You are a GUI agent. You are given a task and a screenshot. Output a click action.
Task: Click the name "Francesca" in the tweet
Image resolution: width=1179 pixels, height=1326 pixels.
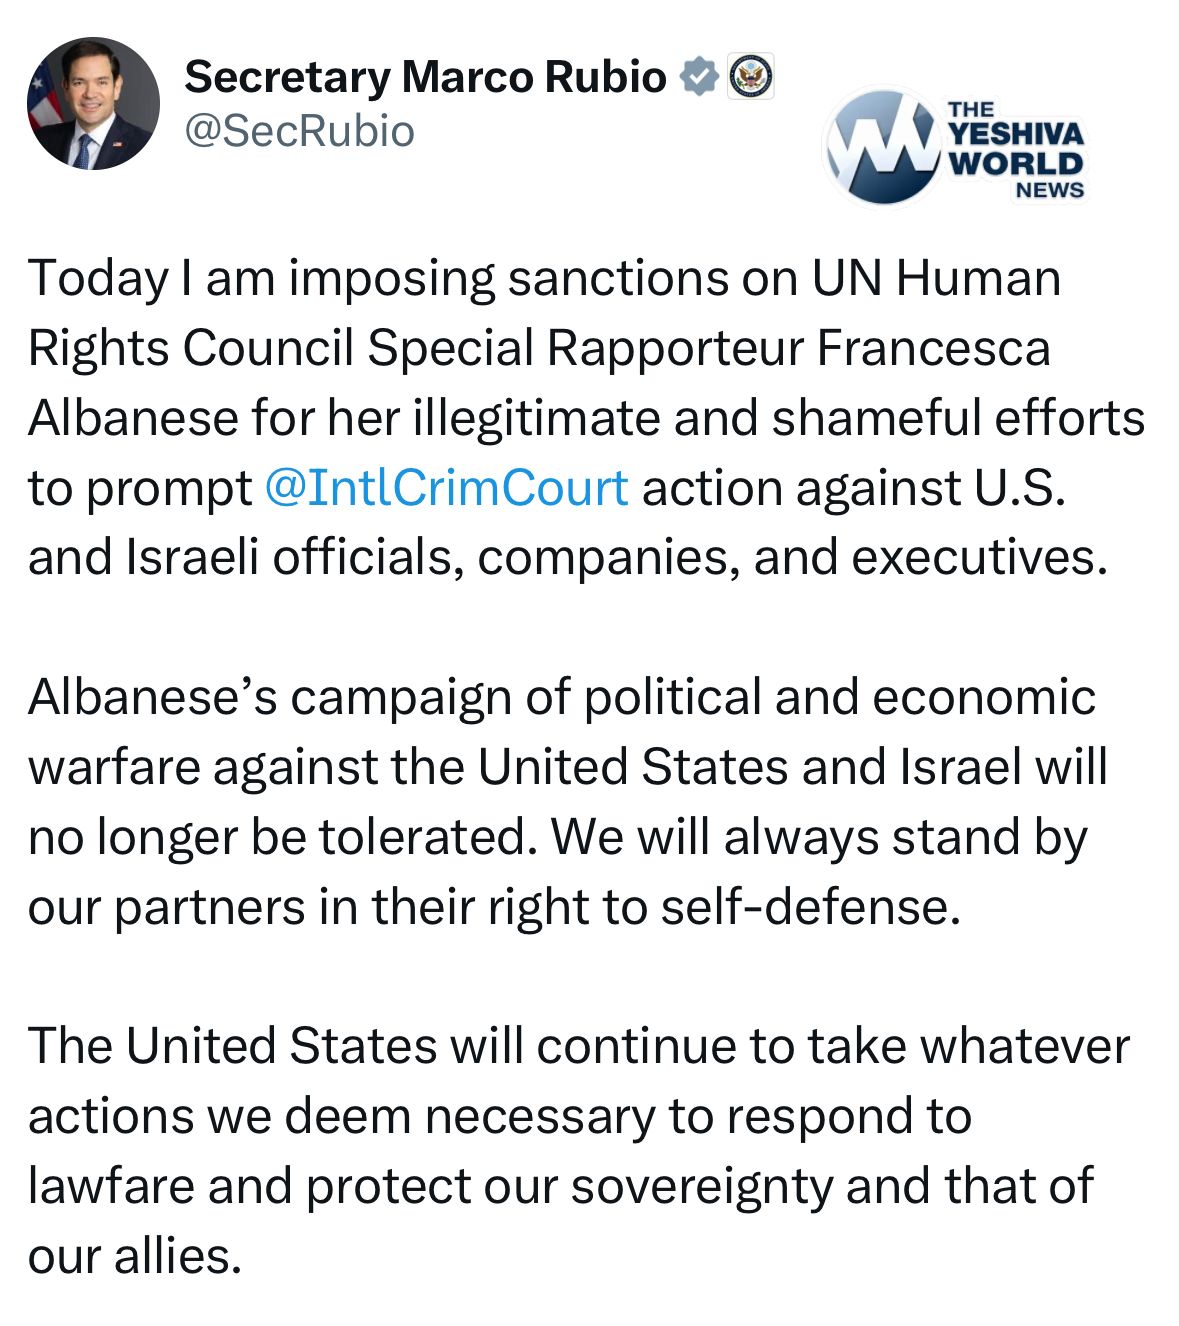click(934, 348)
